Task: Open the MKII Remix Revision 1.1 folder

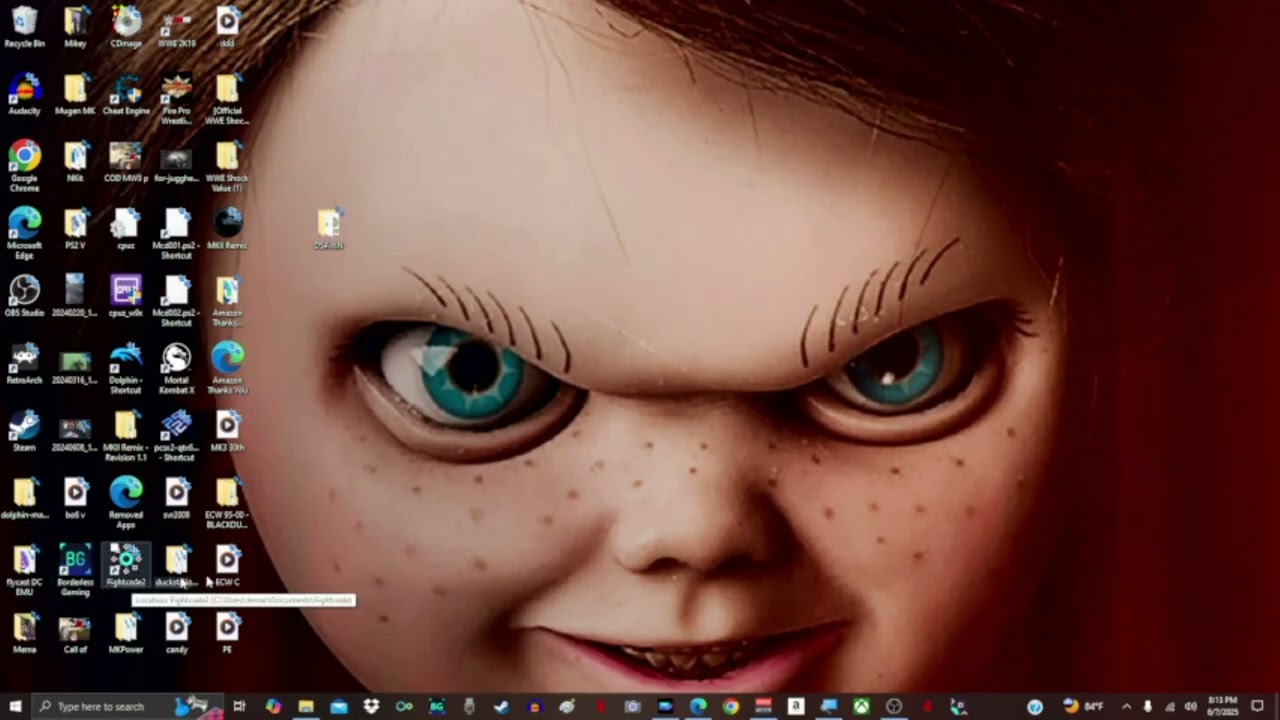Action: point(126,434)
